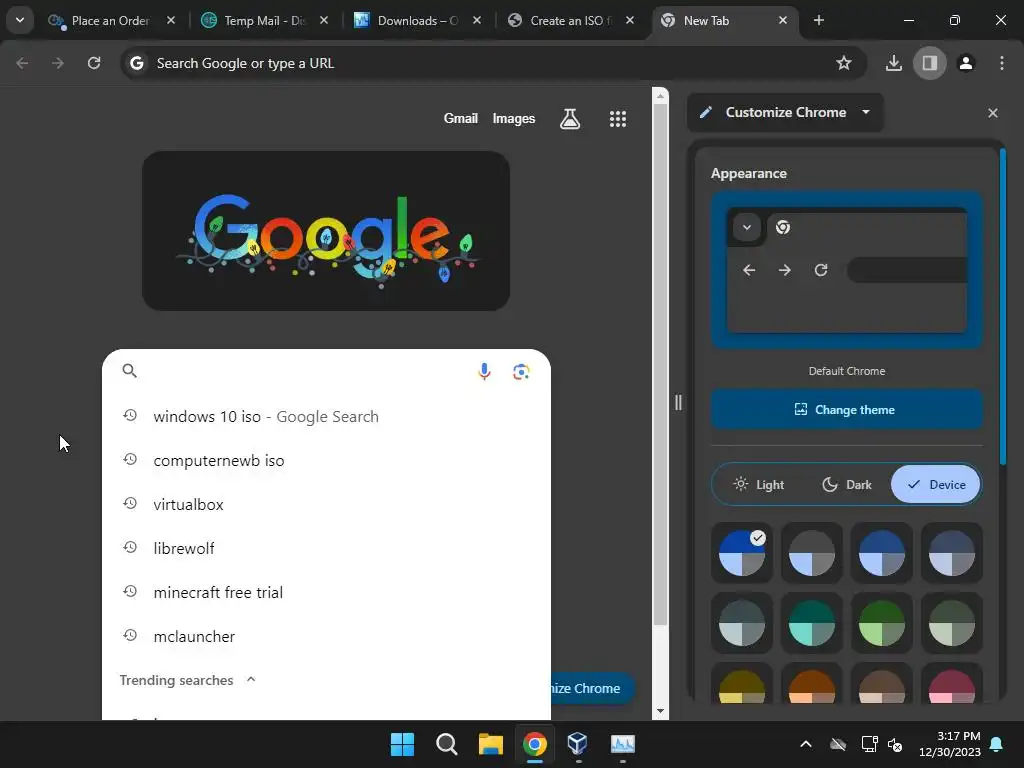The height and width of the screenshot is (768, 1024).
Task: Reload the page
Action: [x=94, y=63]
